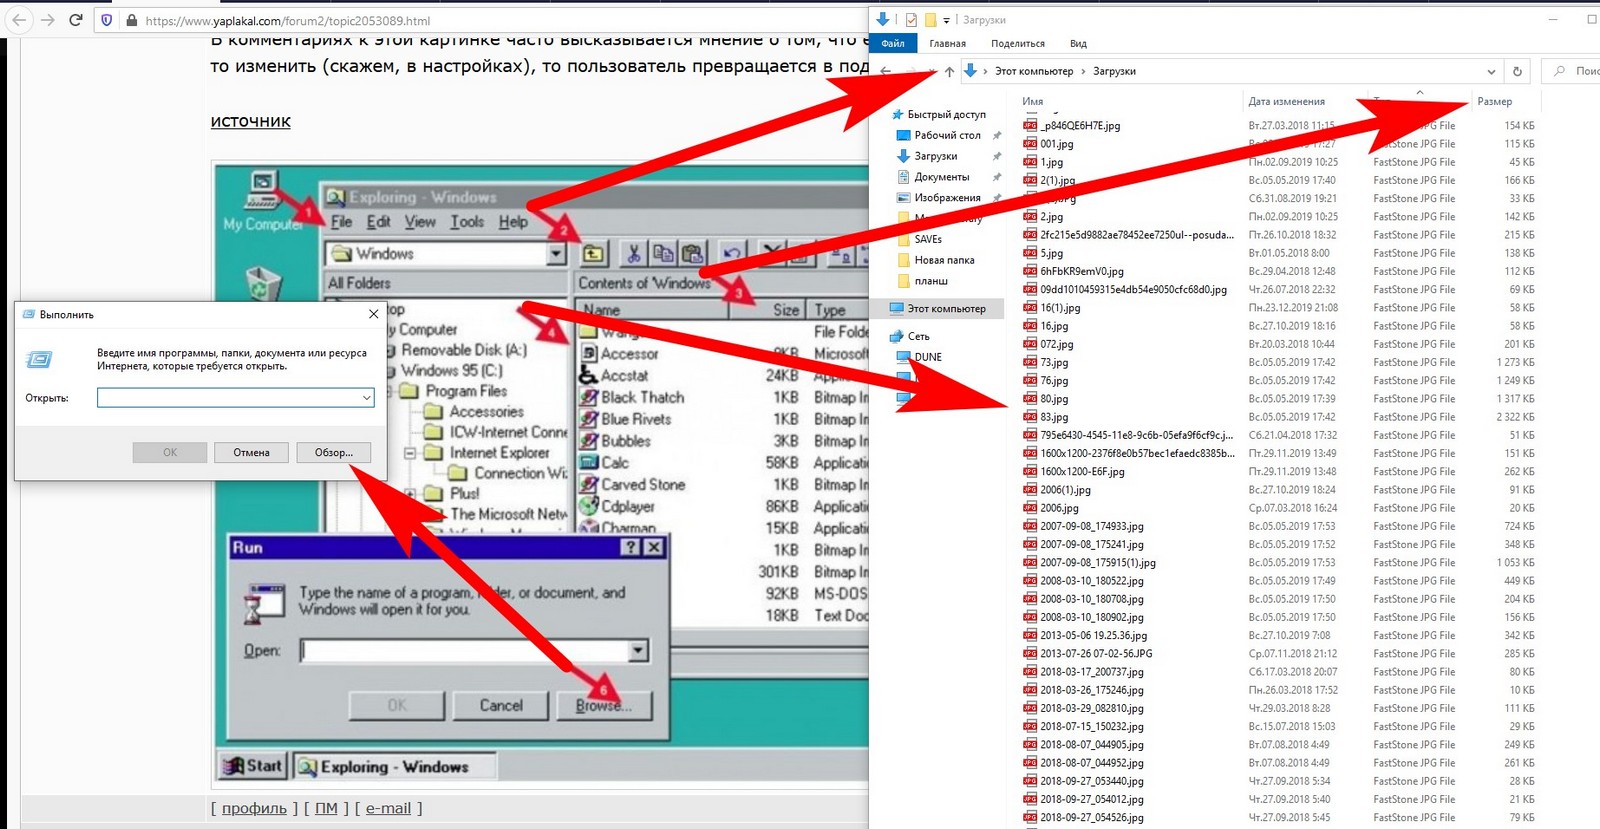The width and height of the screenshot is (1600, 829).
Task: Click the Загрузки breadcrumb in the address bar
Action: [x=1114, y=71]
